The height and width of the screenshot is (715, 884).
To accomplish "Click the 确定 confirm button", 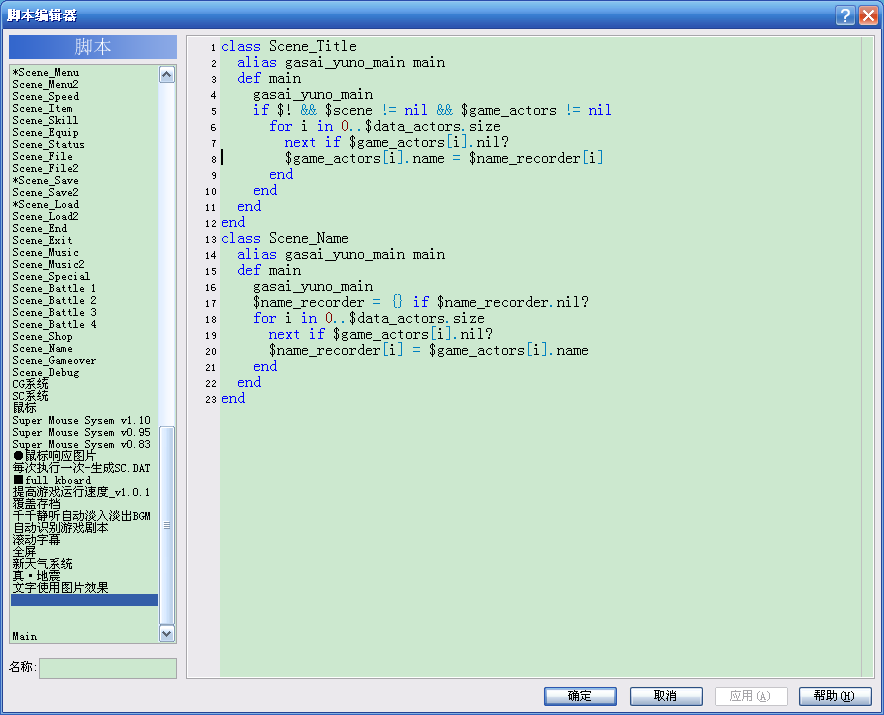I will tap(580, 696).
